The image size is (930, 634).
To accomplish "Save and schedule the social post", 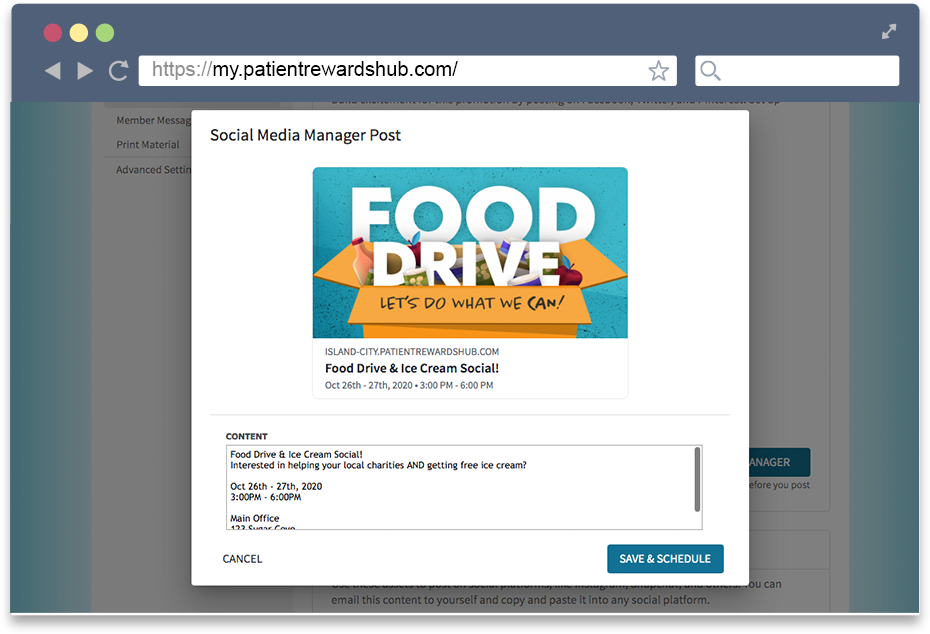I will (x=665, y=559).
